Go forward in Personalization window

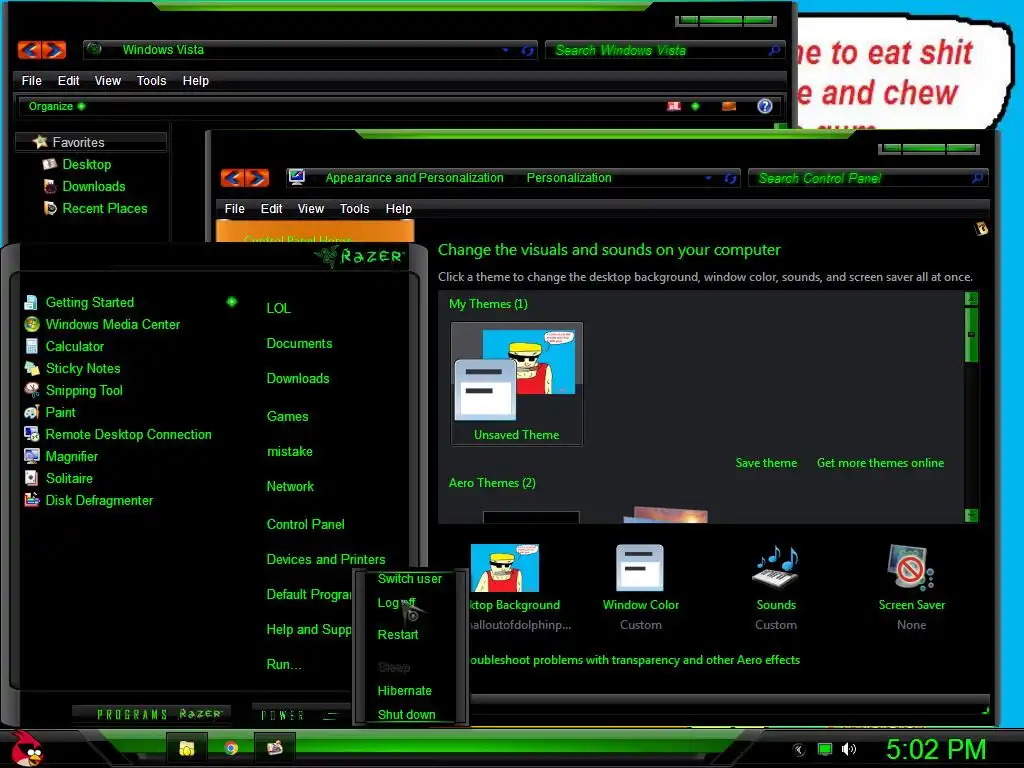click(x=257, y=178)
